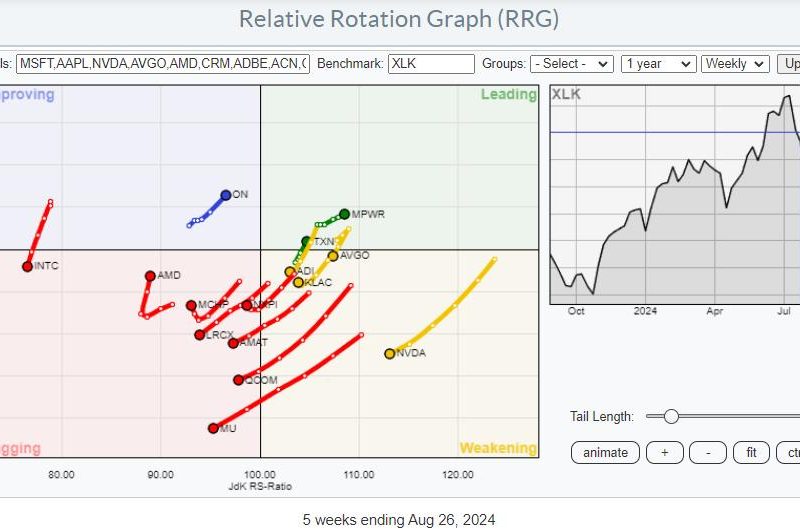This screenshot has height=529, width=800.
Task: Click the fit button
Action: tap(751, 452)
